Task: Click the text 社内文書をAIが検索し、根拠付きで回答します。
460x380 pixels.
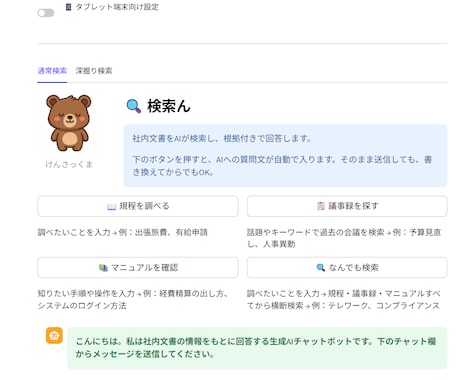Action: (x=222, y=138)
